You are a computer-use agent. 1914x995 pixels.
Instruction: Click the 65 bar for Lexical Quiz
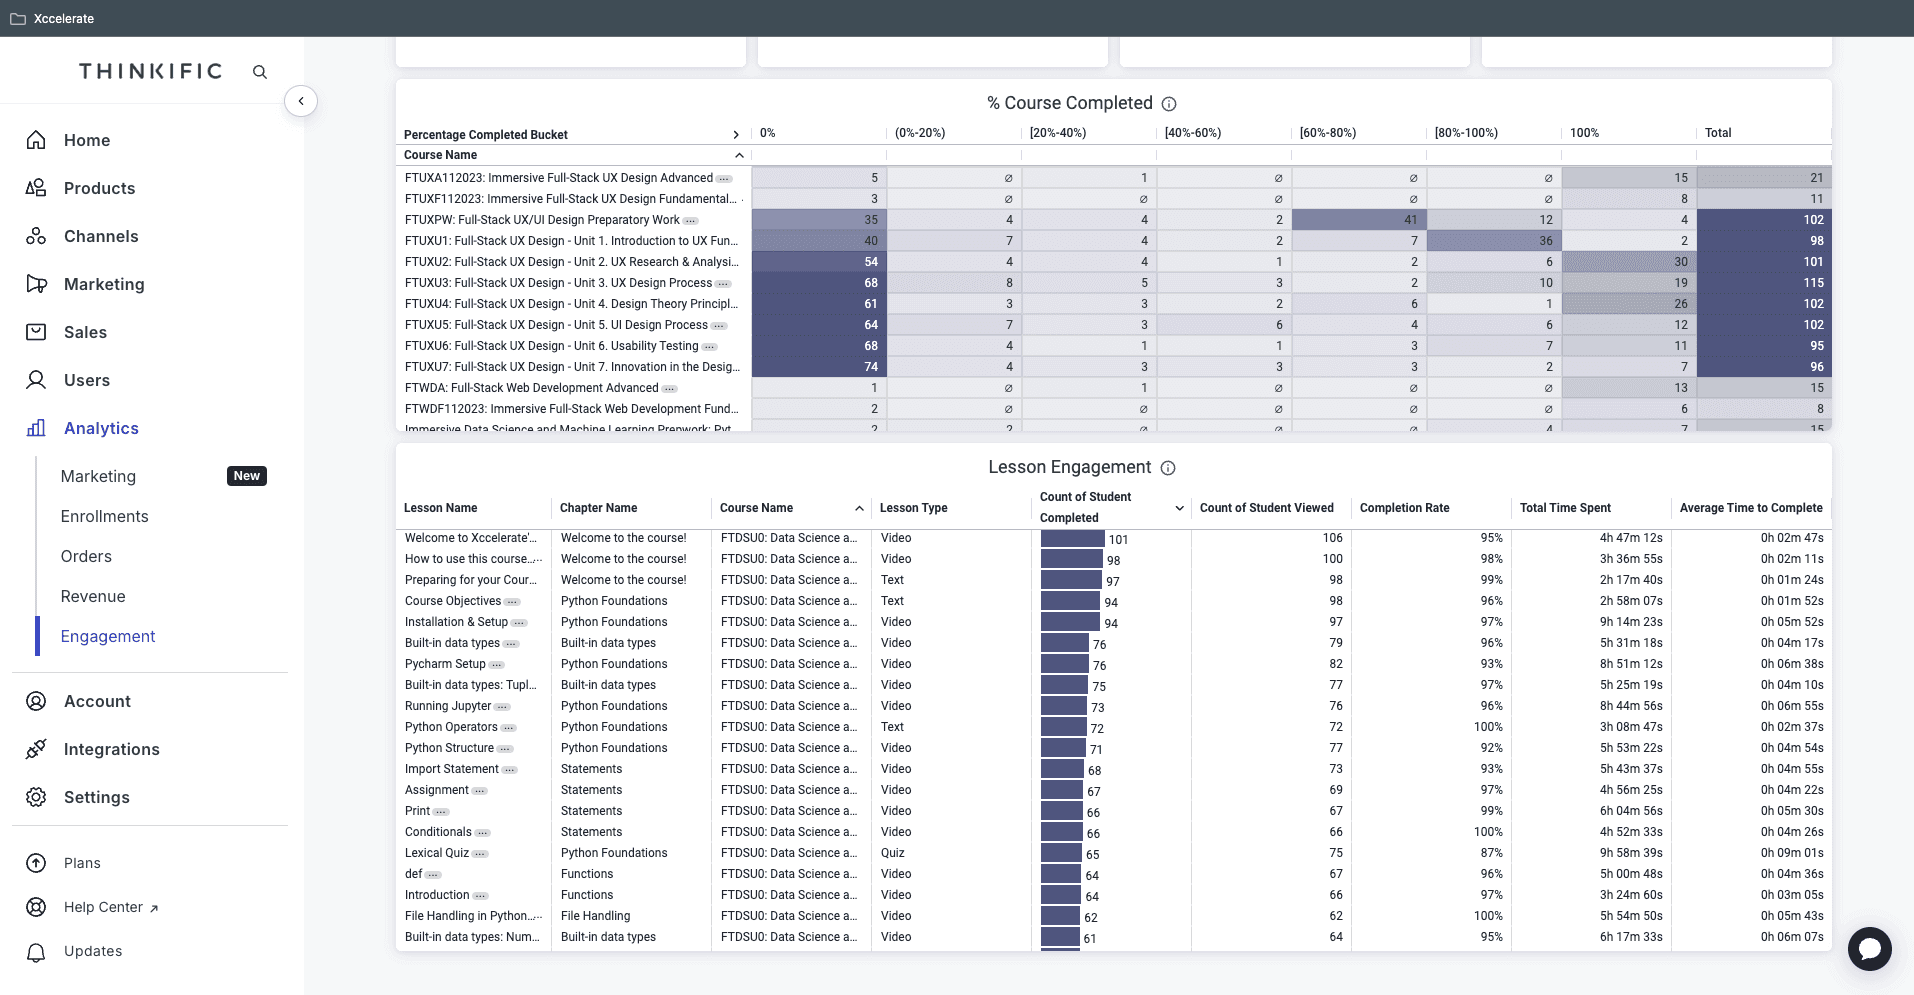click(x=1061, y=854)
